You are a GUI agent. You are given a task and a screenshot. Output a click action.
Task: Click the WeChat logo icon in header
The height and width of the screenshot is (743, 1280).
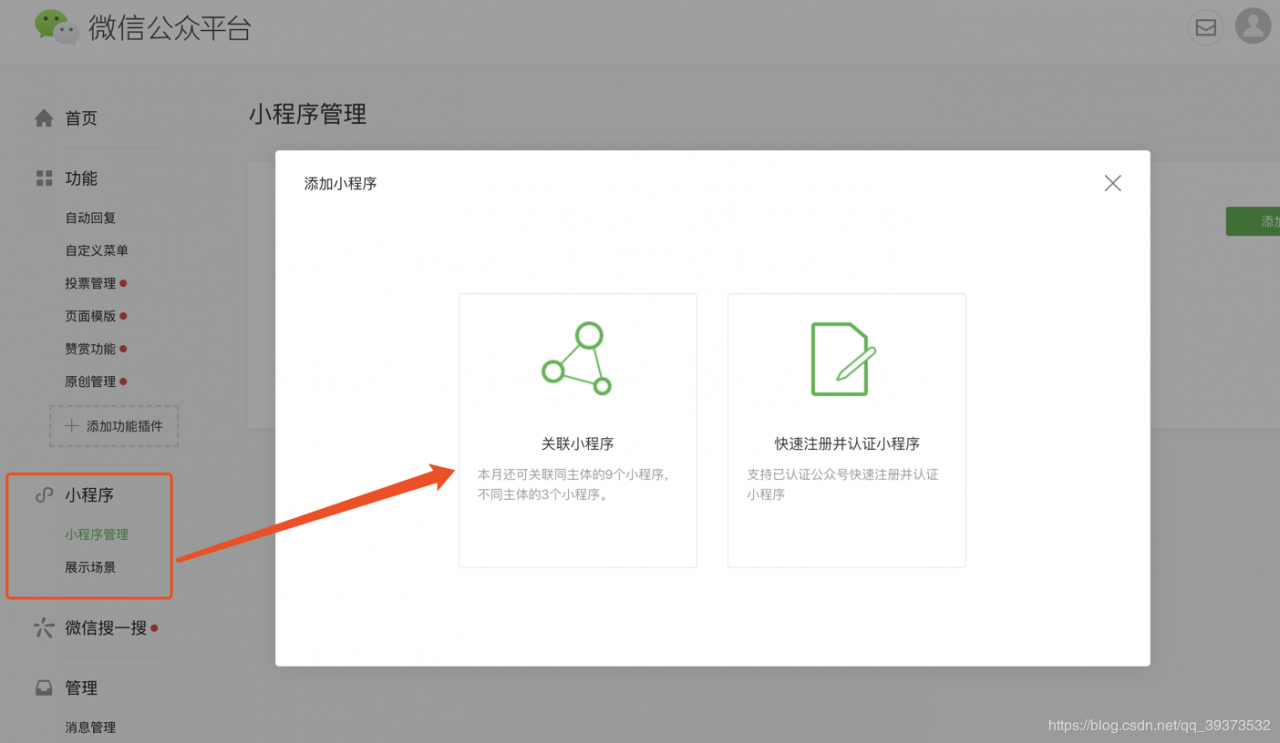point(56,27)
